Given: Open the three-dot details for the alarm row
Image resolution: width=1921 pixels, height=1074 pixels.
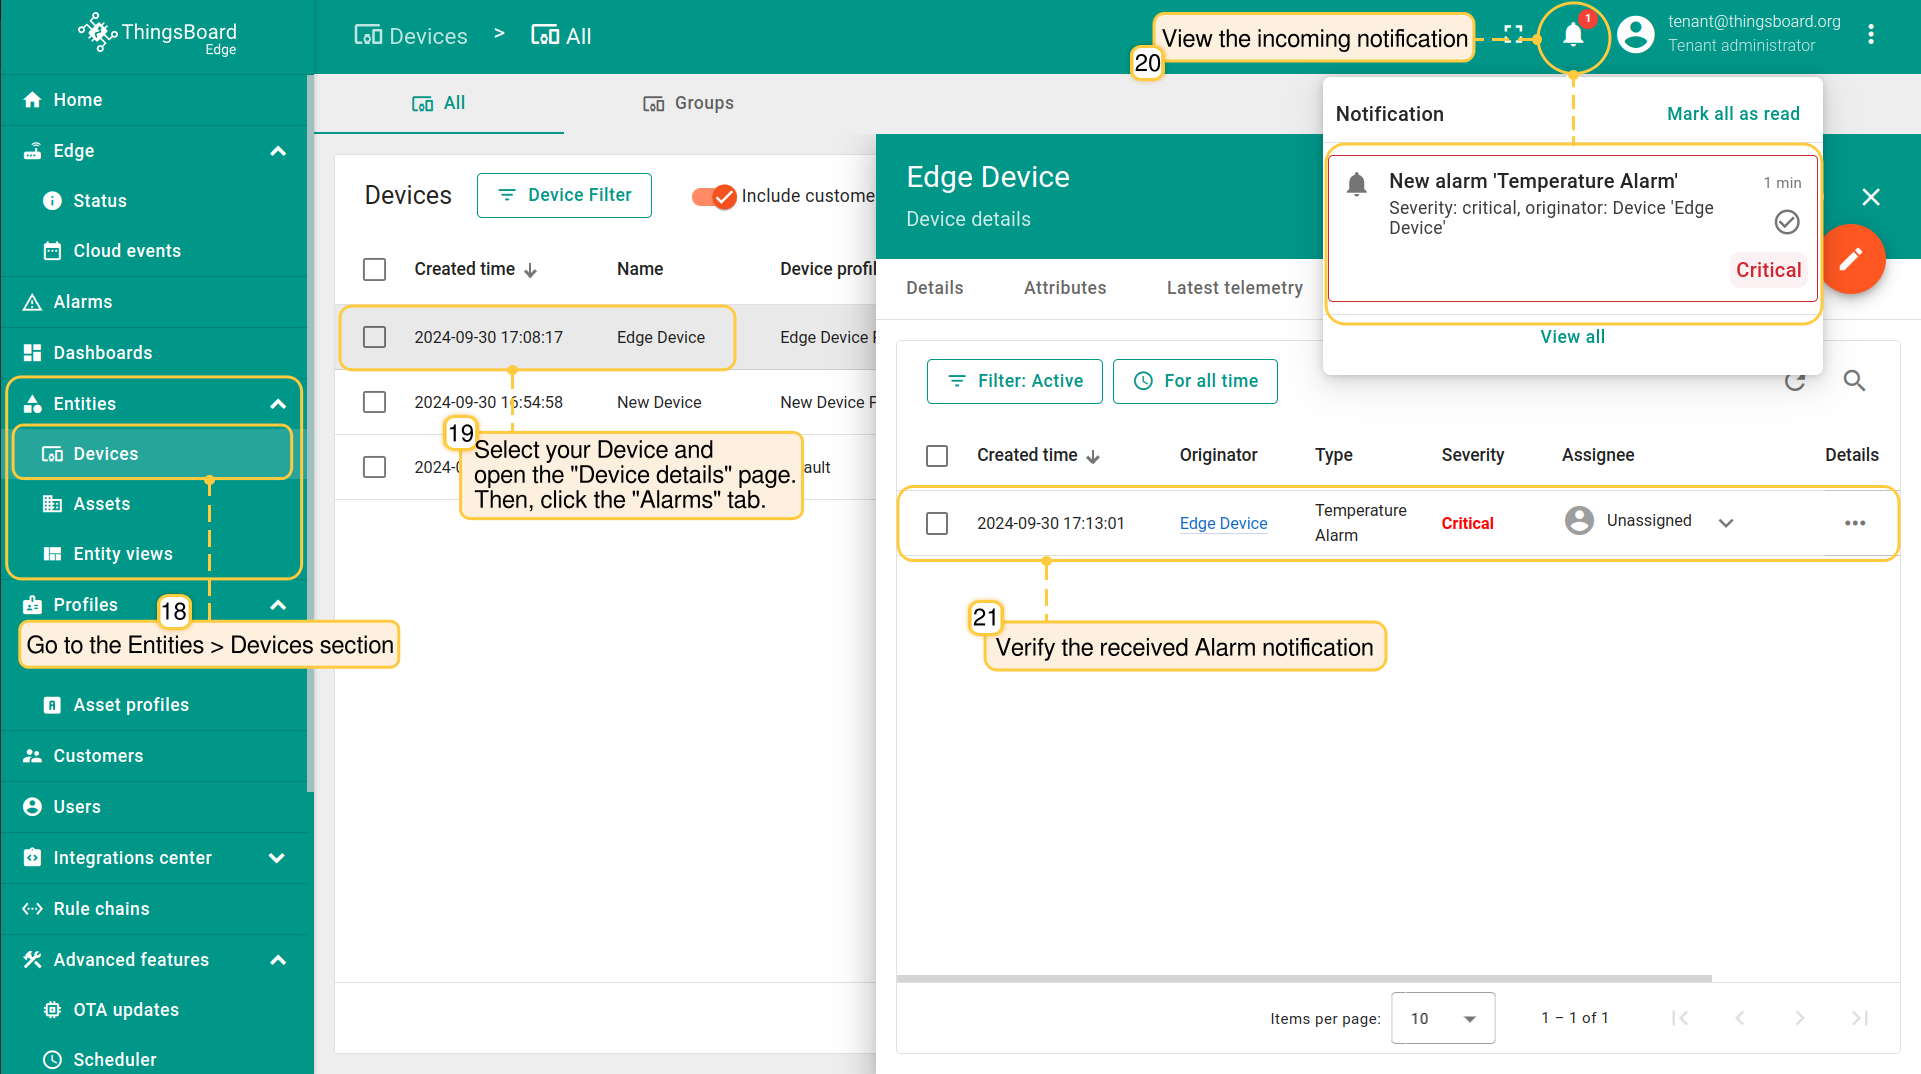Looking at the screenshot, I should (x=1854, y=523).
